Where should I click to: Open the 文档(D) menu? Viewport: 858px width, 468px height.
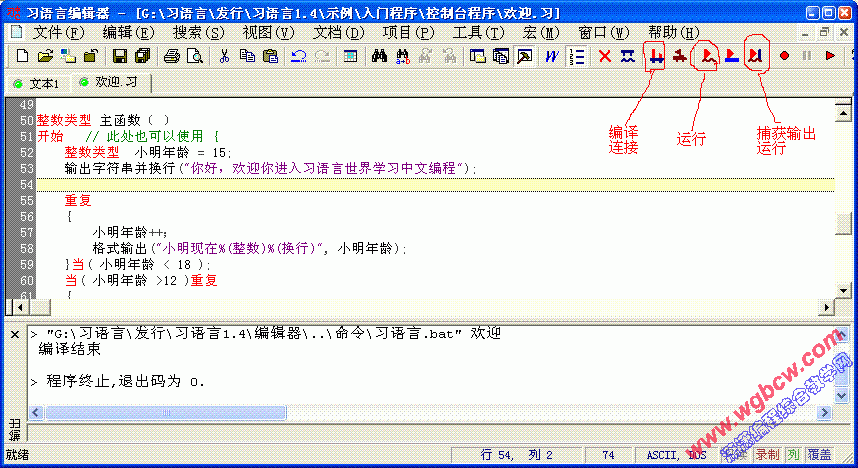(x=338, y=33)
